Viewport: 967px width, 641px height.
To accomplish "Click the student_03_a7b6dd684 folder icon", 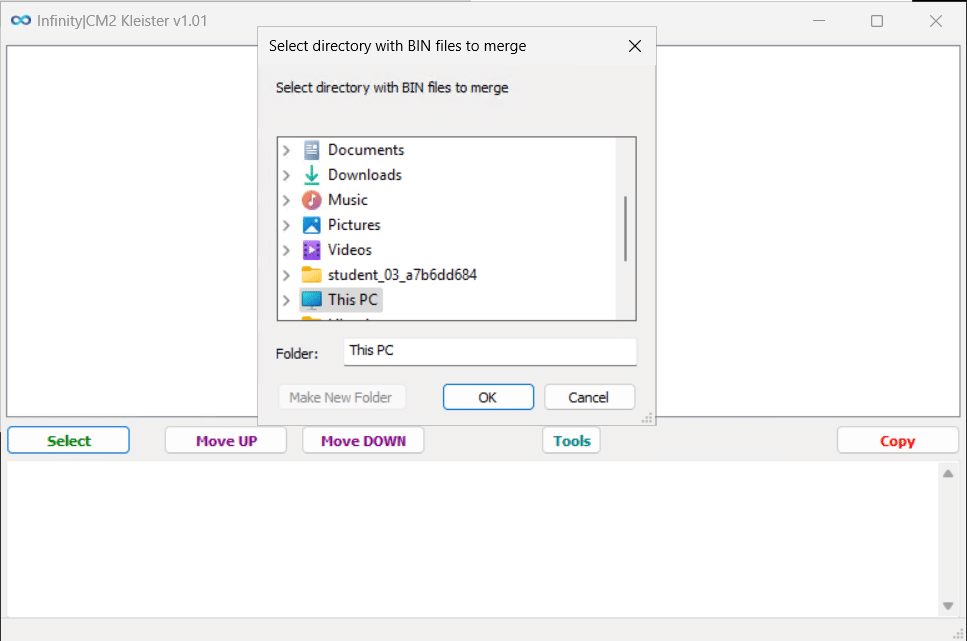I will 312,275.
